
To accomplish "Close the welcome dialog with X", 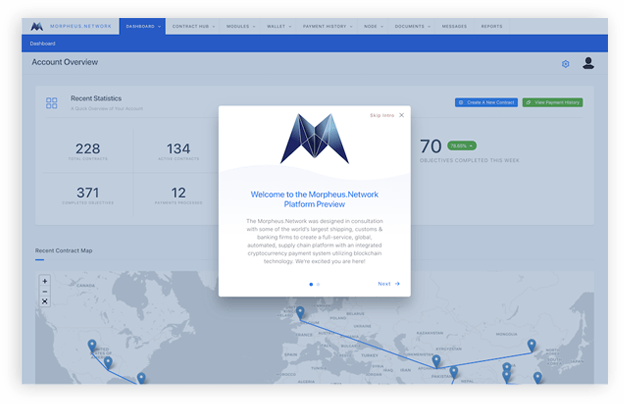I will [x=402, y=115].
